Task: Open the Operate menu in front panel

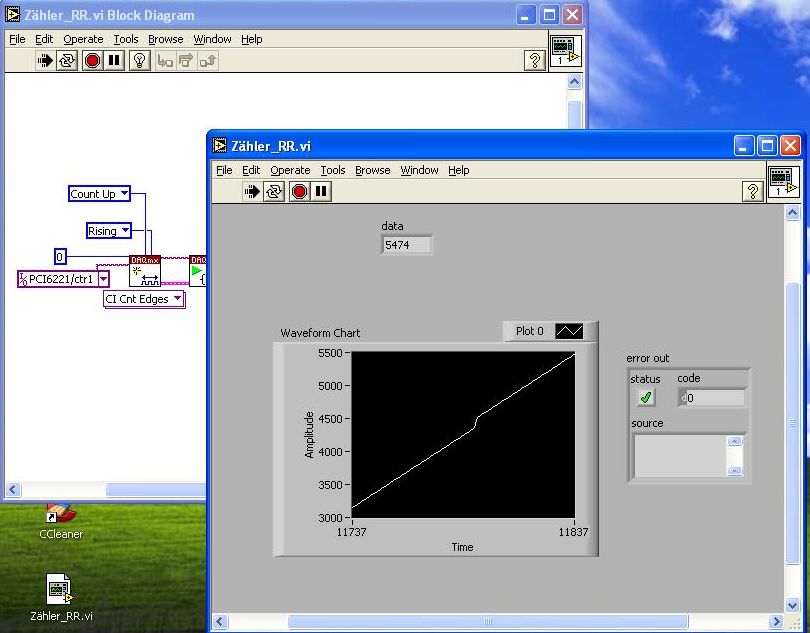Action: click(290, 170)
